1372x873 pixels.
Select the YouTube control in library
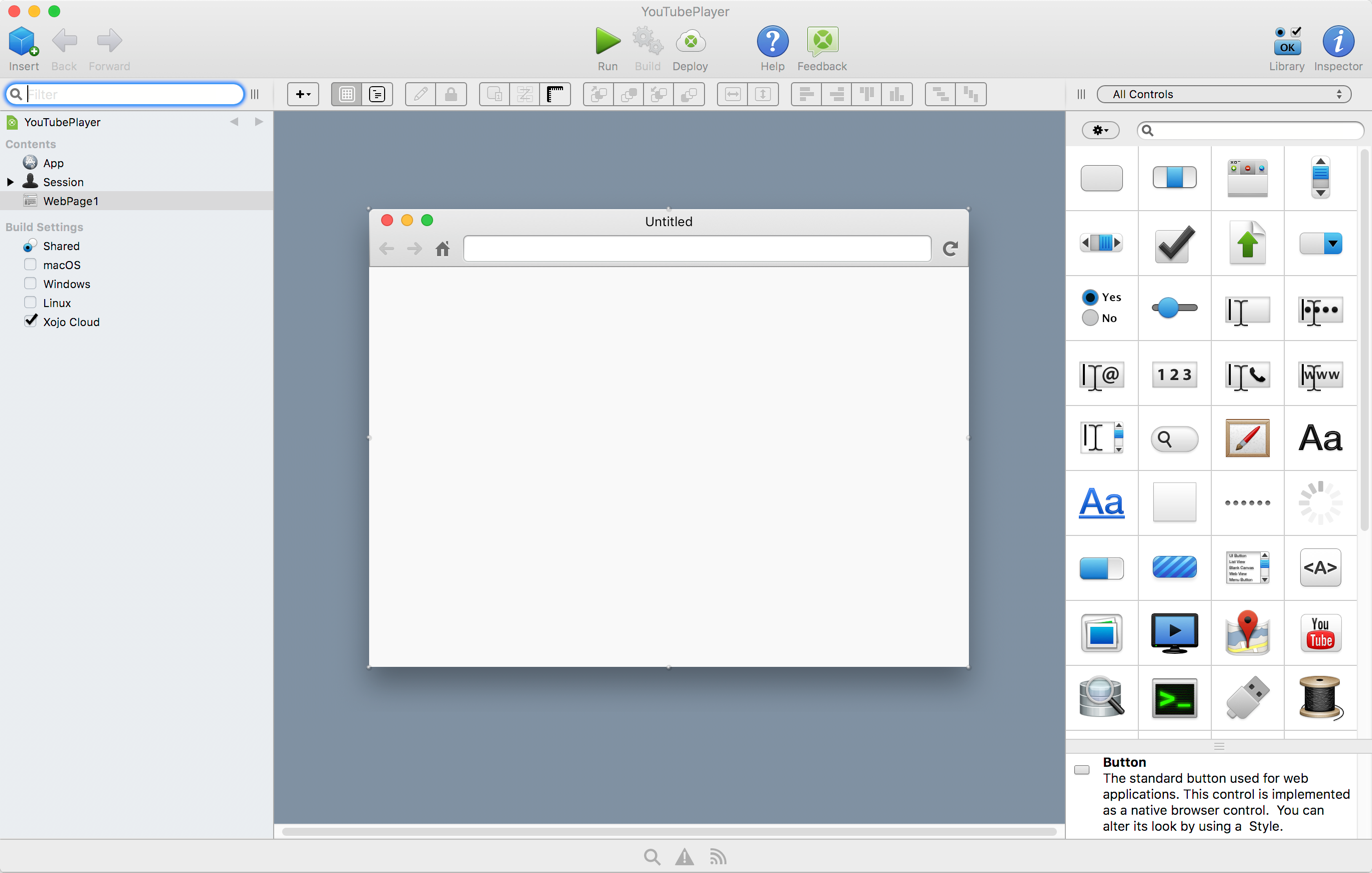click(x=1320, y=633)
